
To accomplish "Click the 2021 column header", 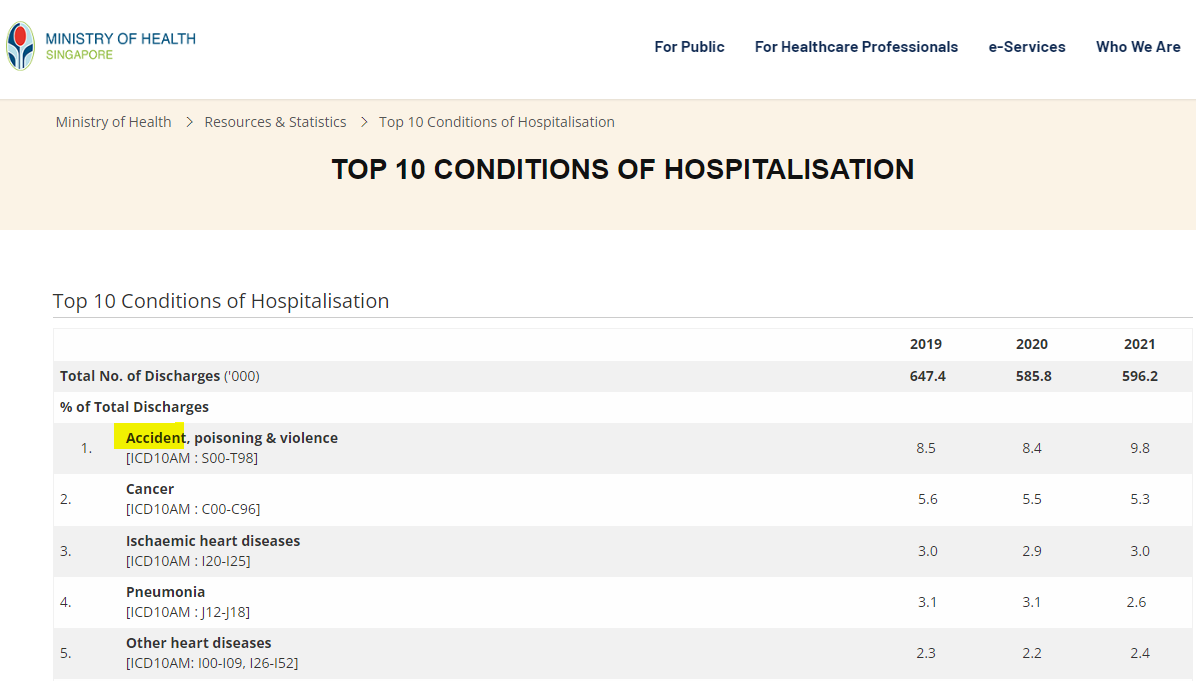I will click(x=1139, y=344).
